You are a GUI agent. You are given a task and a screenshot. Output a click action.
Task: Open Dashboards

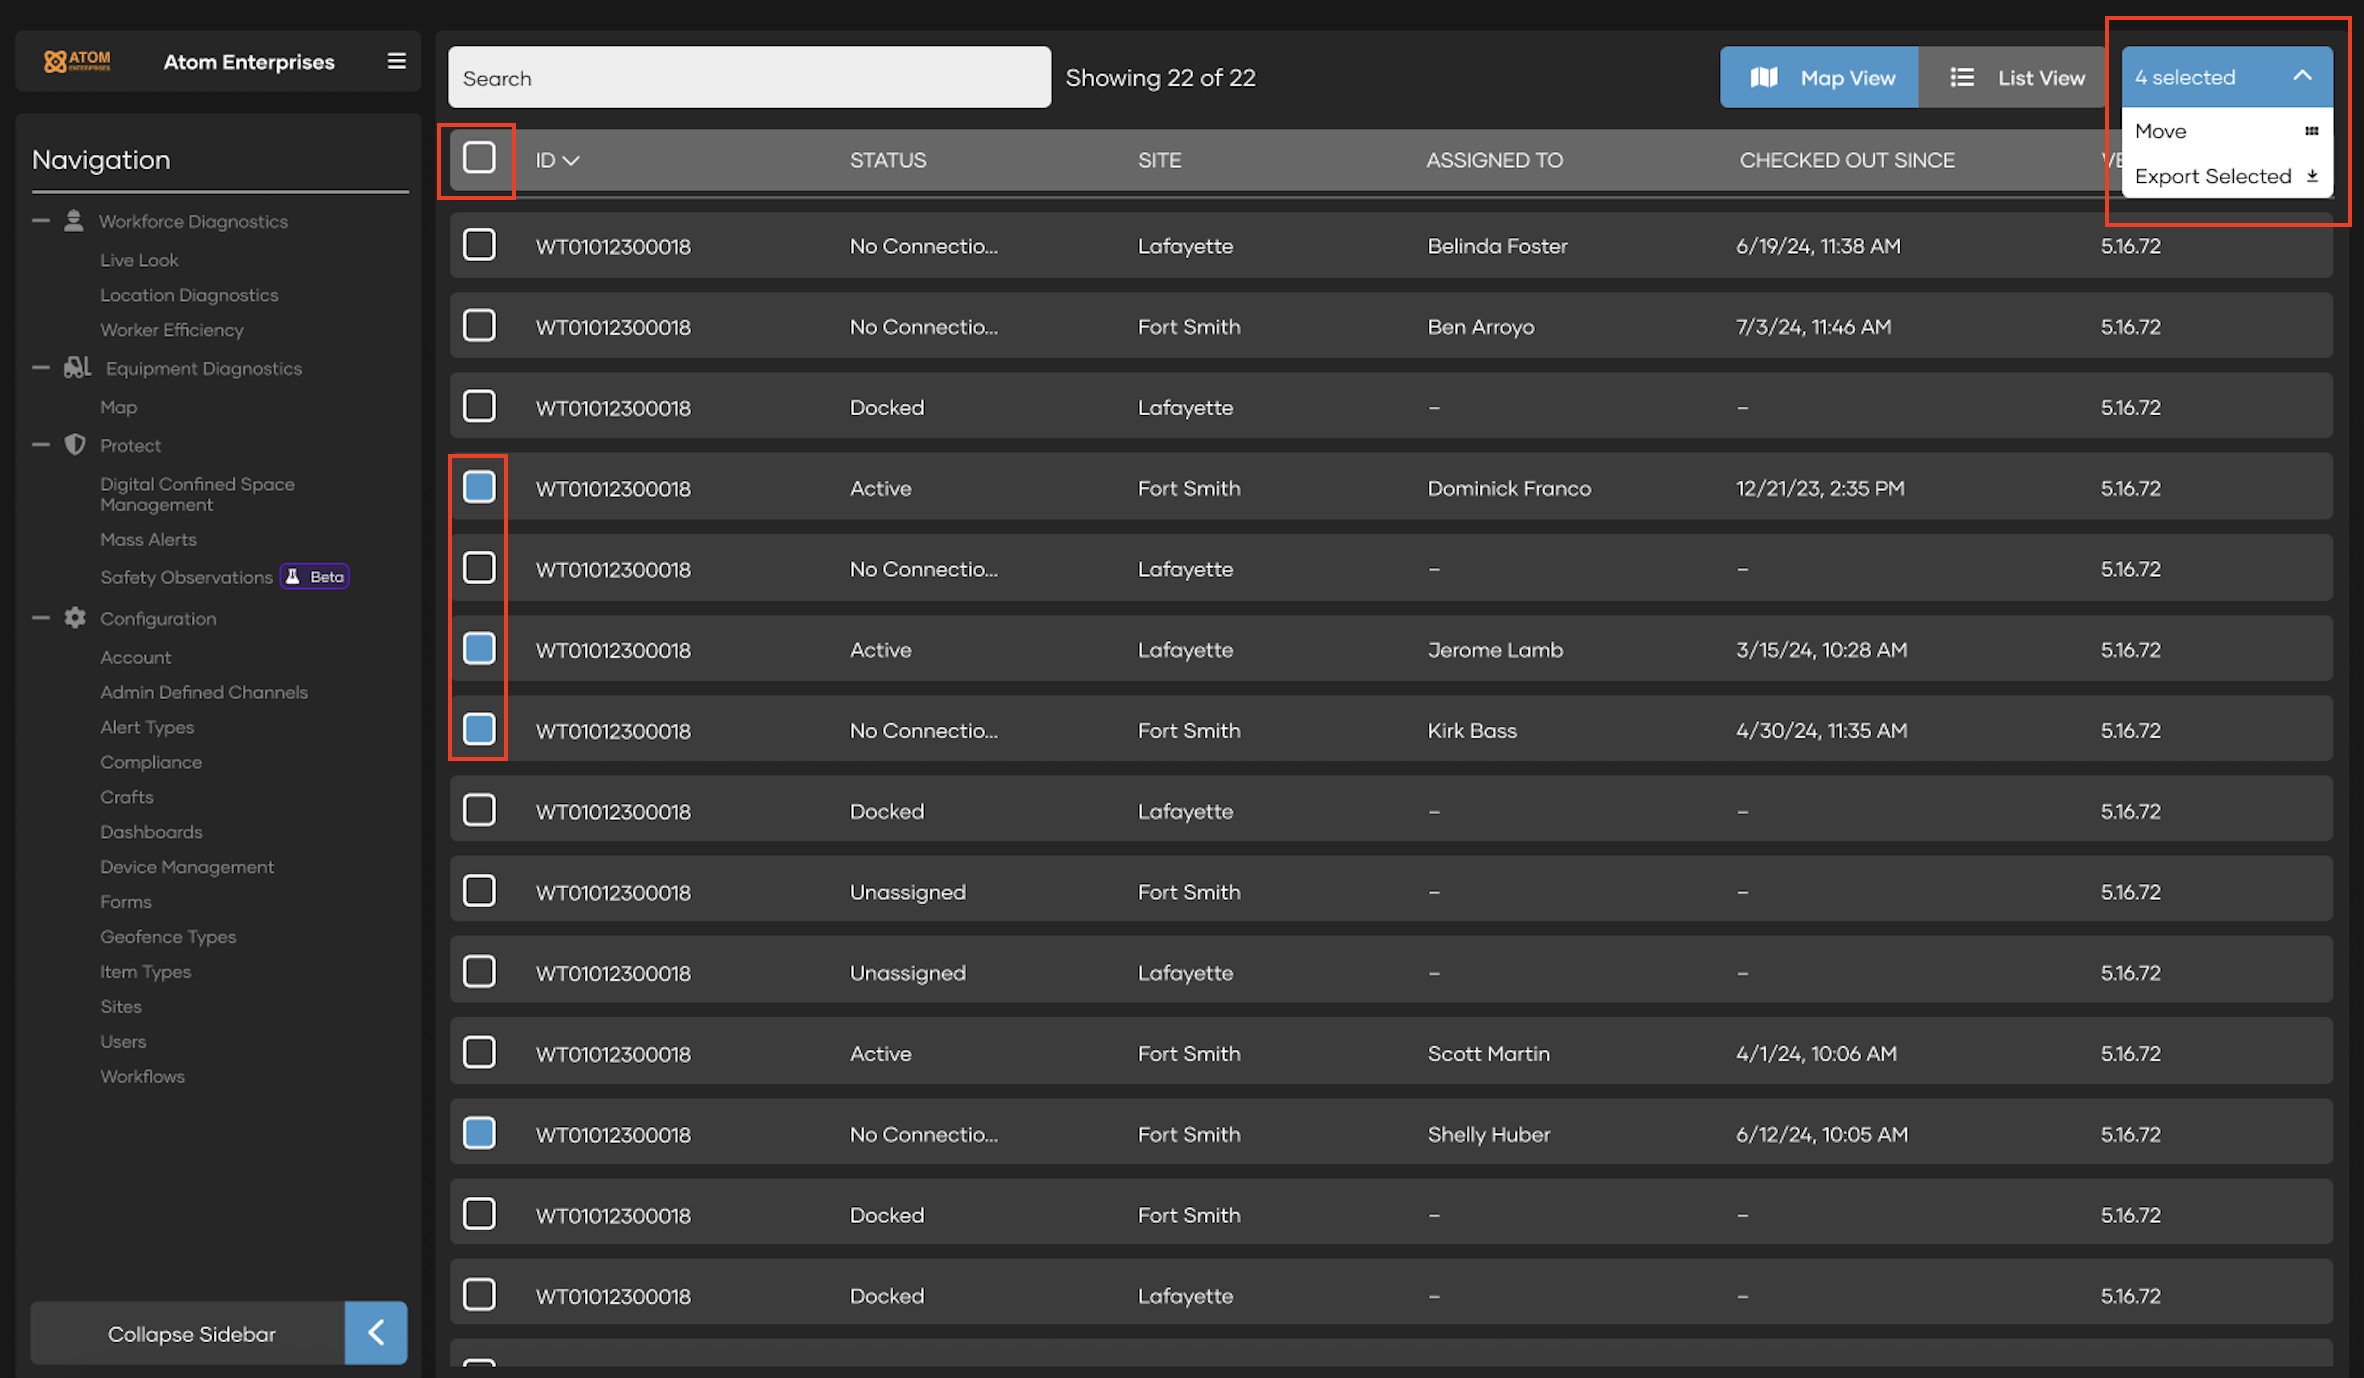click(x=151, y=832)
